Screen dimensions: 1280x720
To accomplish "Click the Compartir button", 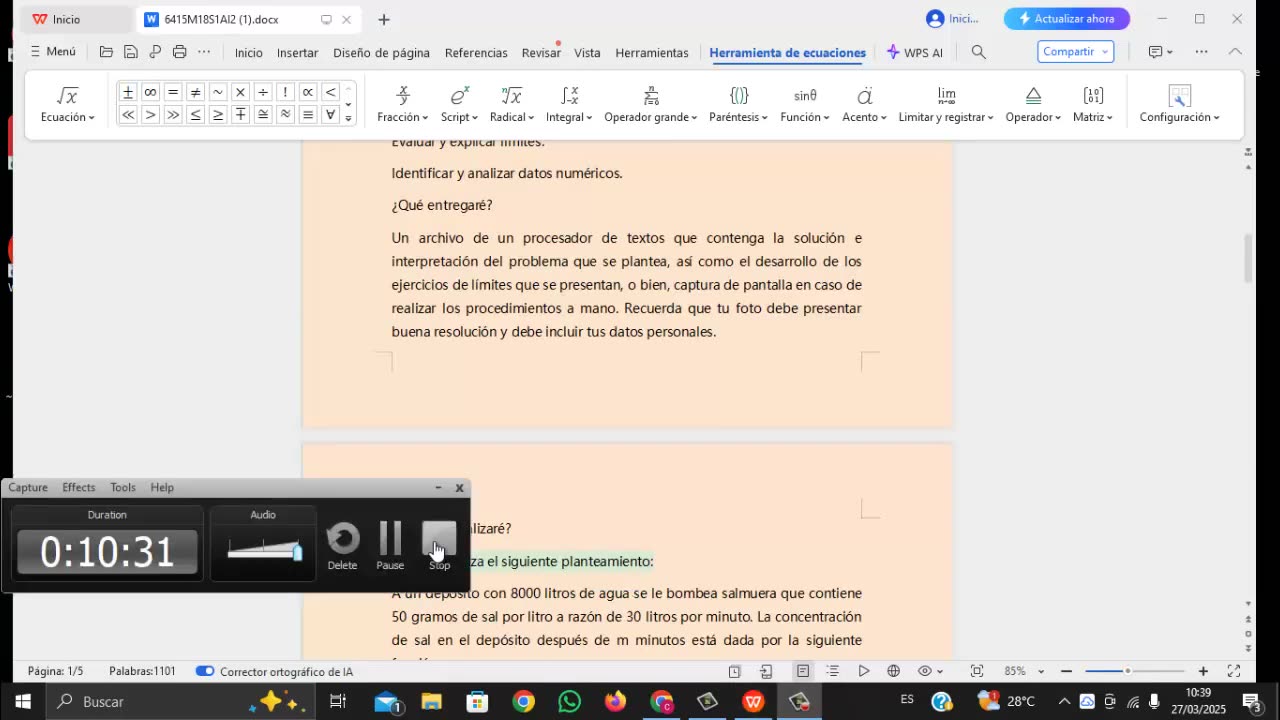I will 1075,52.
